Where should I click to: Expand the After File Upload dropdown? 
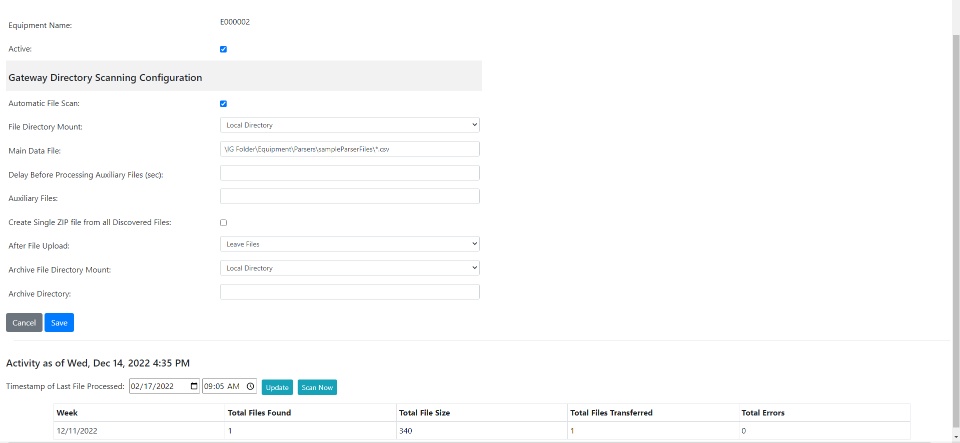[349, 244]
